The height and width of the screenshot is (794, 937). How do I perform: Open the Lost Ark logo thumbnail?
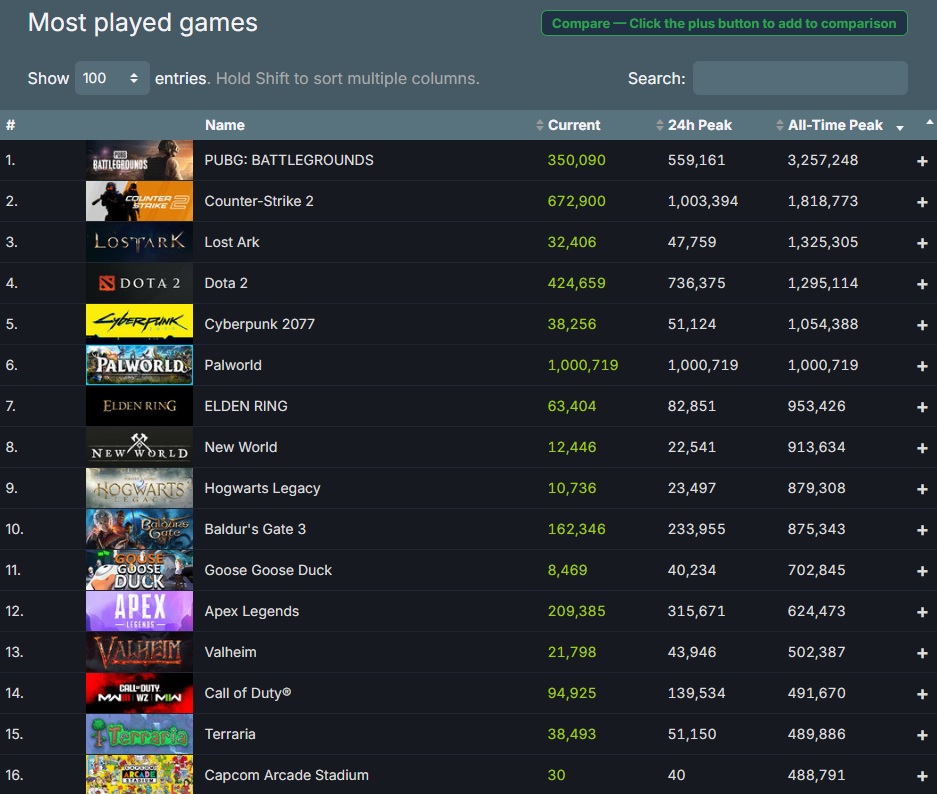tap(139, 242)
